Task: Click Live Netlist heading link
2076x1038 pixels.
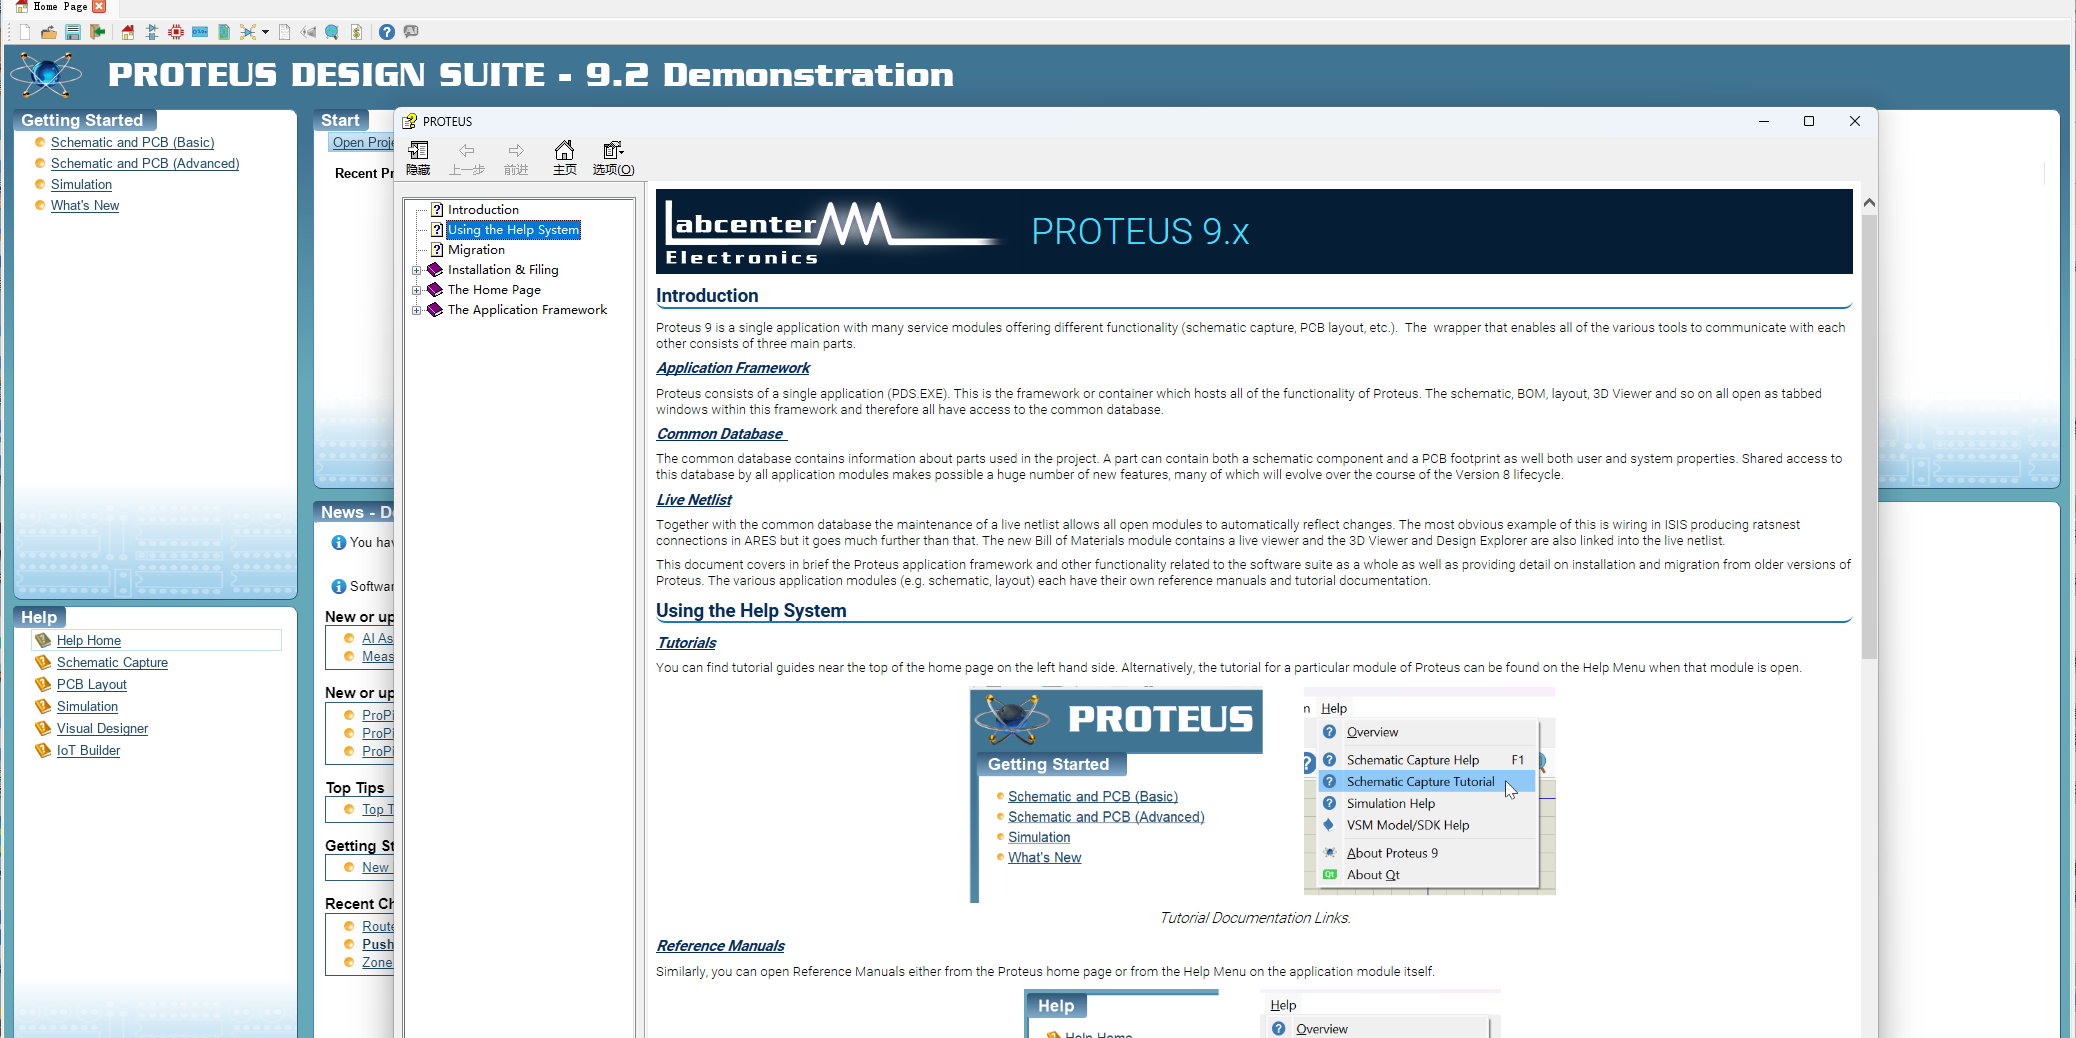Action: (694, 500)
